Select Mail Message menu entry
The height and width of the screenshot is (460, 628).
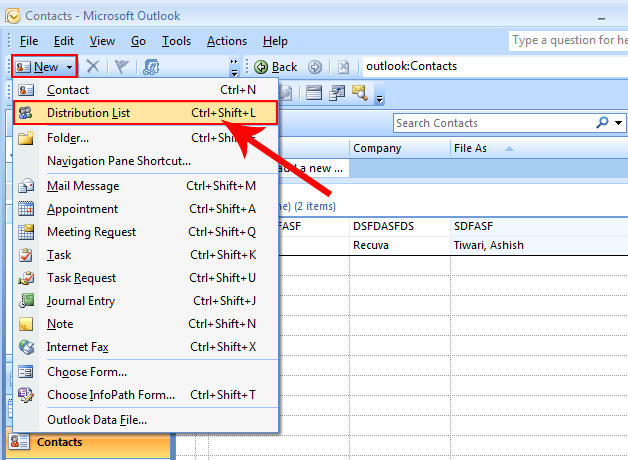pyautogui.click(x=146, y=186)
